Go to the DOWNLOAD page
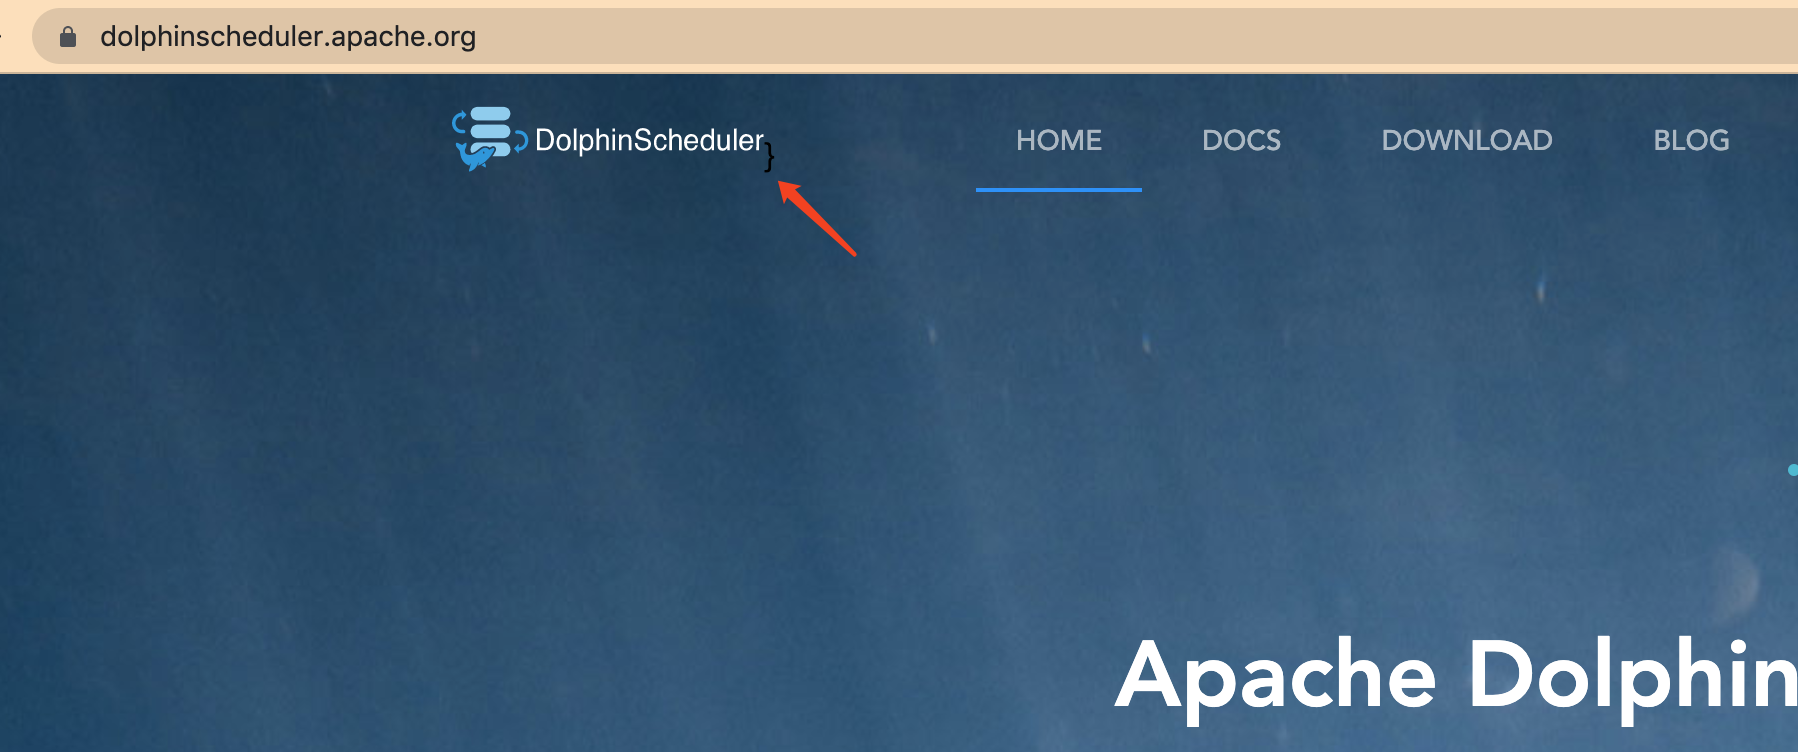 1467,140
